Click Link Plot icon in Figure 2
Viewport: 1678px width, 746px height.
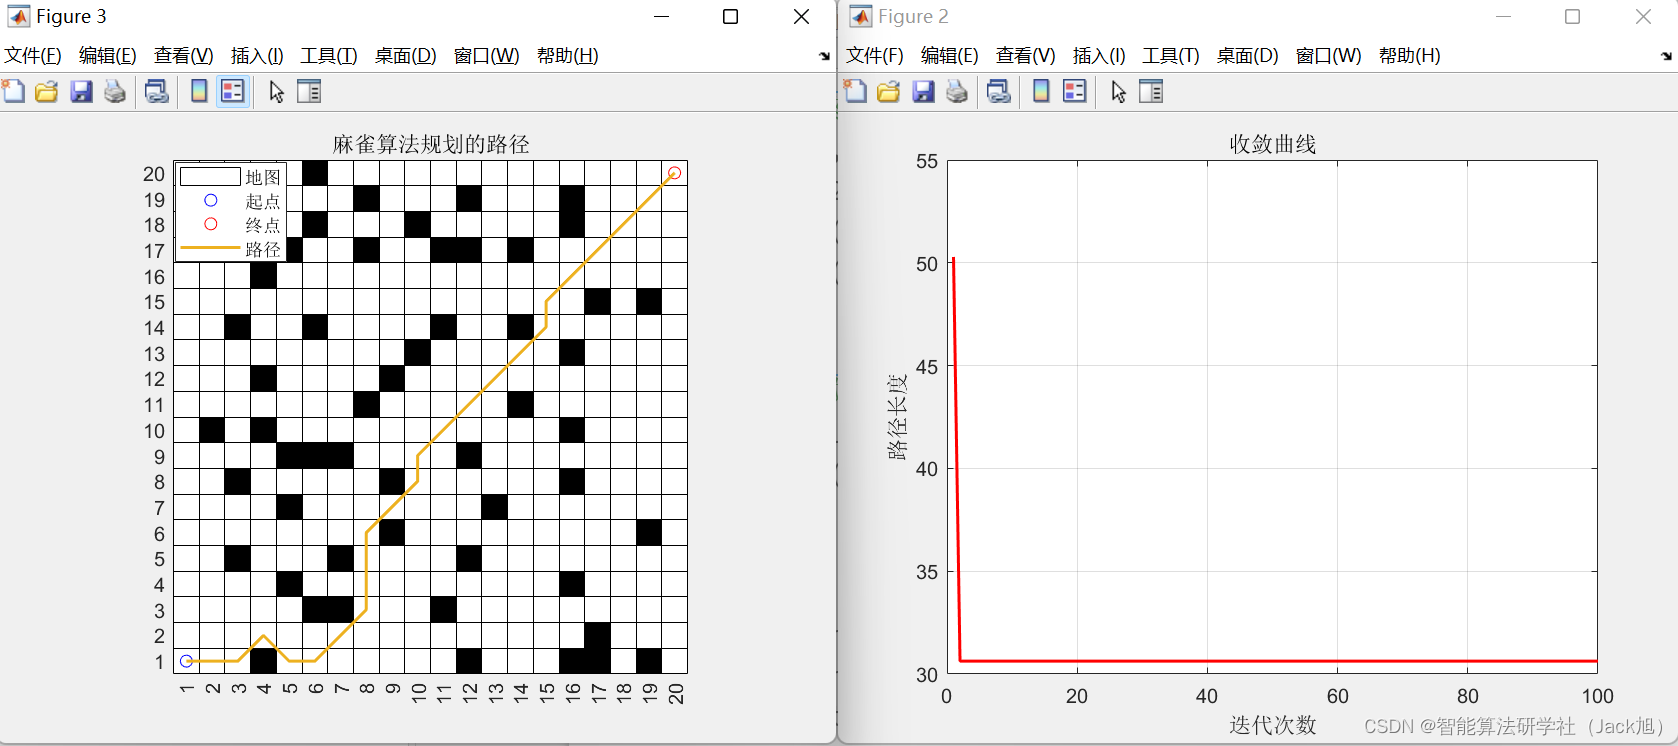click(999, 92)
